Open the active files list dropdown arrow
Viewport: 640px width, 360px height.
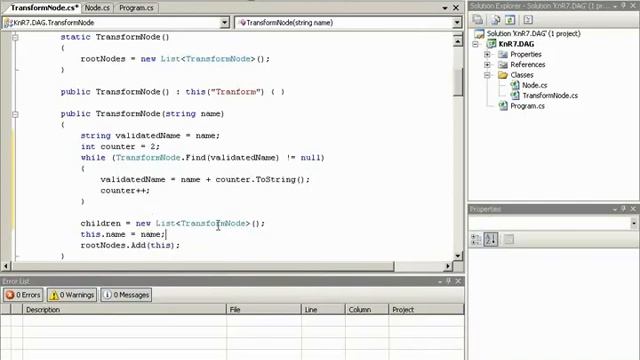coord(445,8)
